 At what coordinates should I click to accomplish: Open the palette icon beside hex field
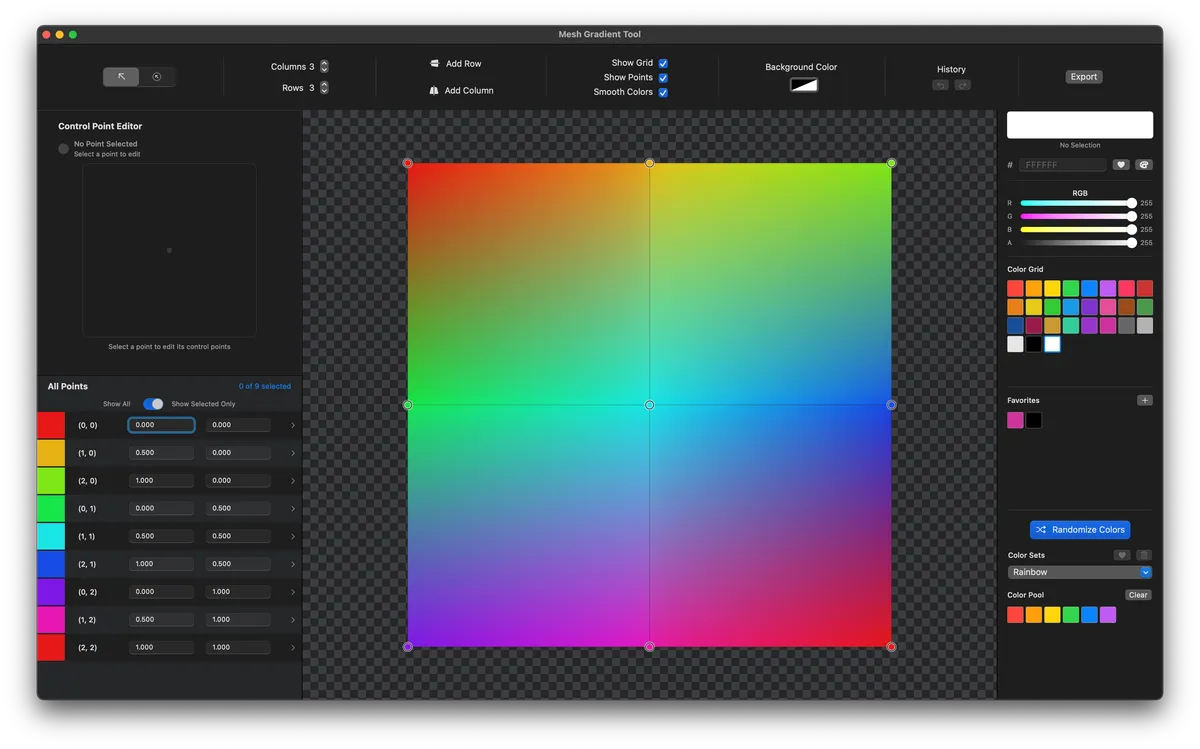1144,165
